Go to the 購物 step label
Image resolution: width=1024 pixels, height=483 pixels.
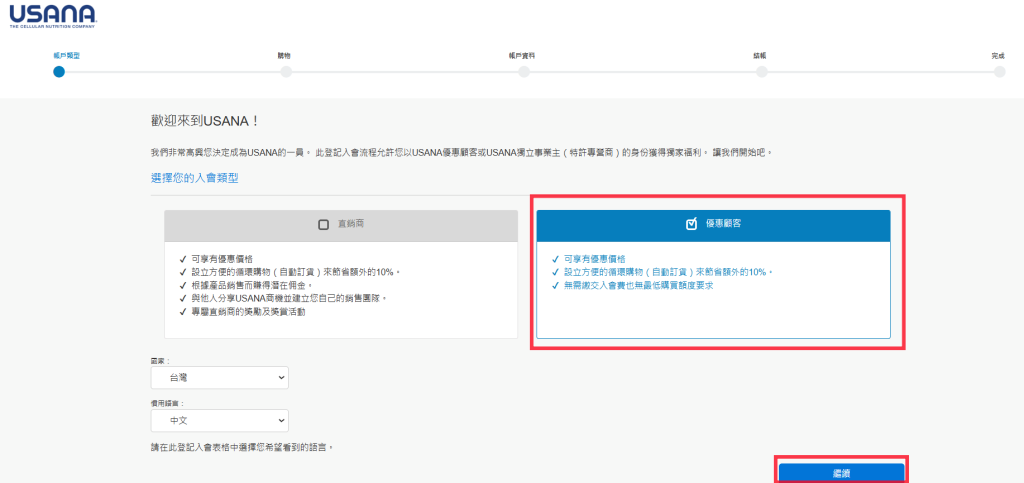(x=283, y=55)
